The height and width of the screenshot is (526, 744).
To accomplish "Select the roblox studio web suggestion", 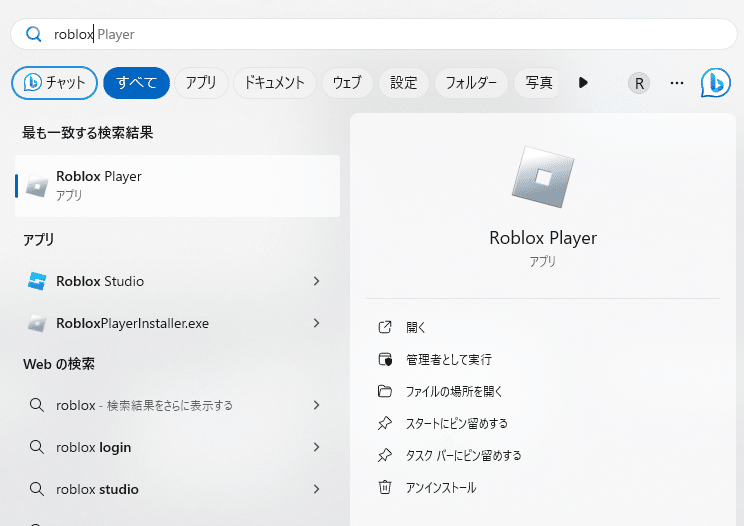I will [177, 489].
